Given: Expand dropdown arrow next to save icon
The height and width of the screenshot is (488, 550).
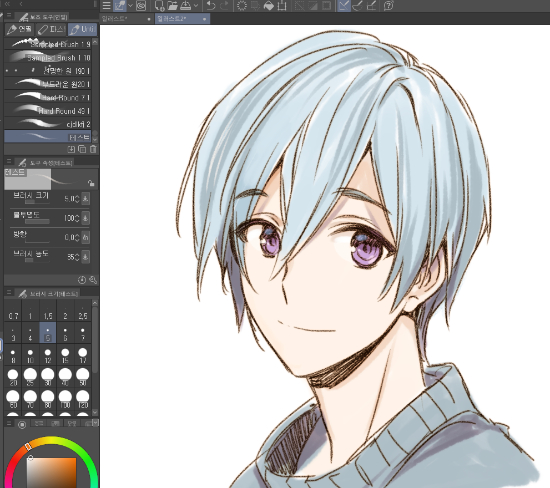Looking at the screenshot, I should coord(196,6).
